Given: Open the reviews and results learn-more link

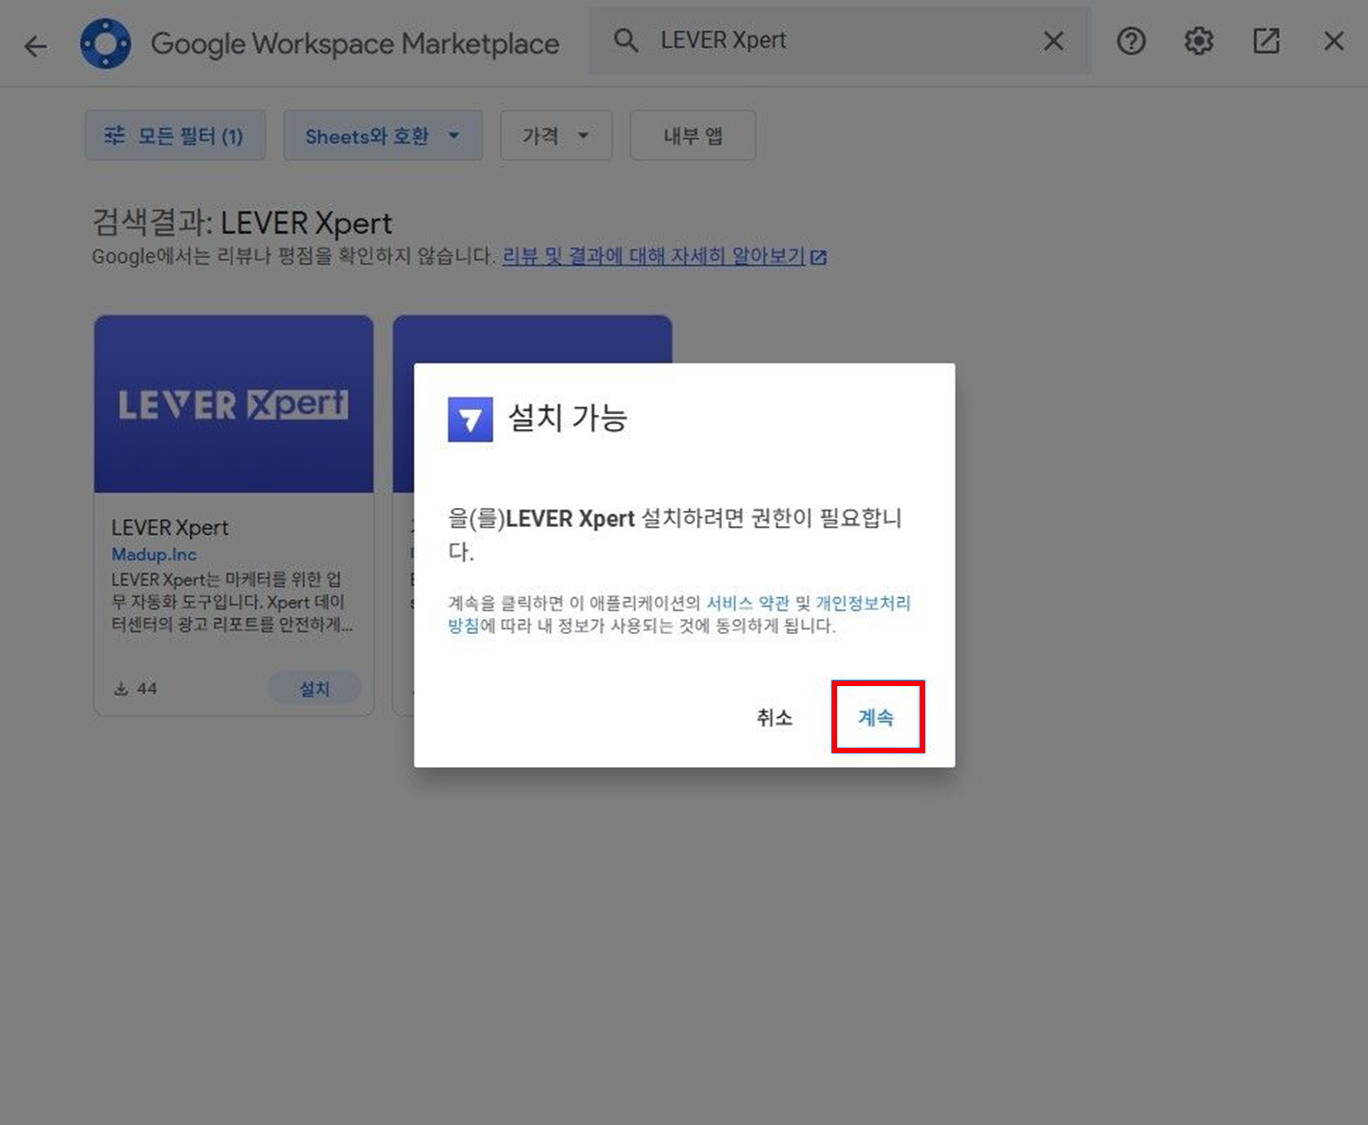Looking at the screenshot, I should click(x=654, y=256).
